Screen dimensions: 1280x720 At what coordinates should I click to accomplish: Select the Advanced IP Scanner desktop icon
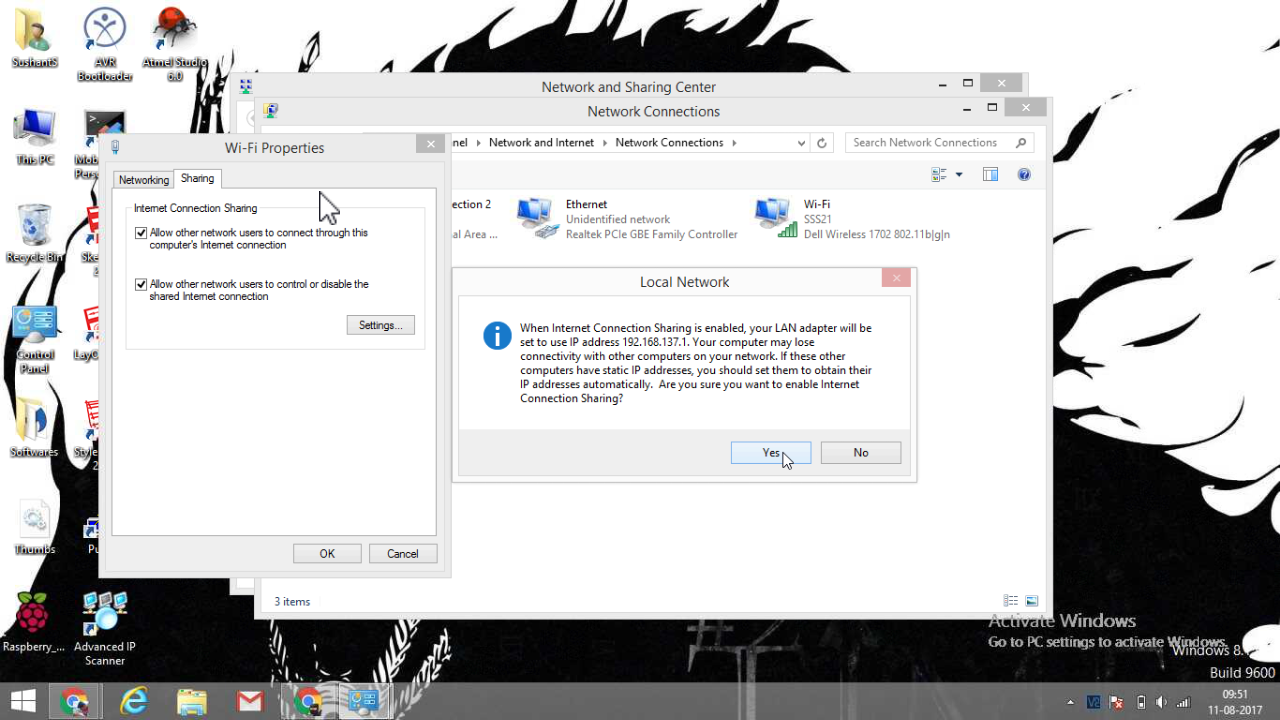(x=105, y=628)
